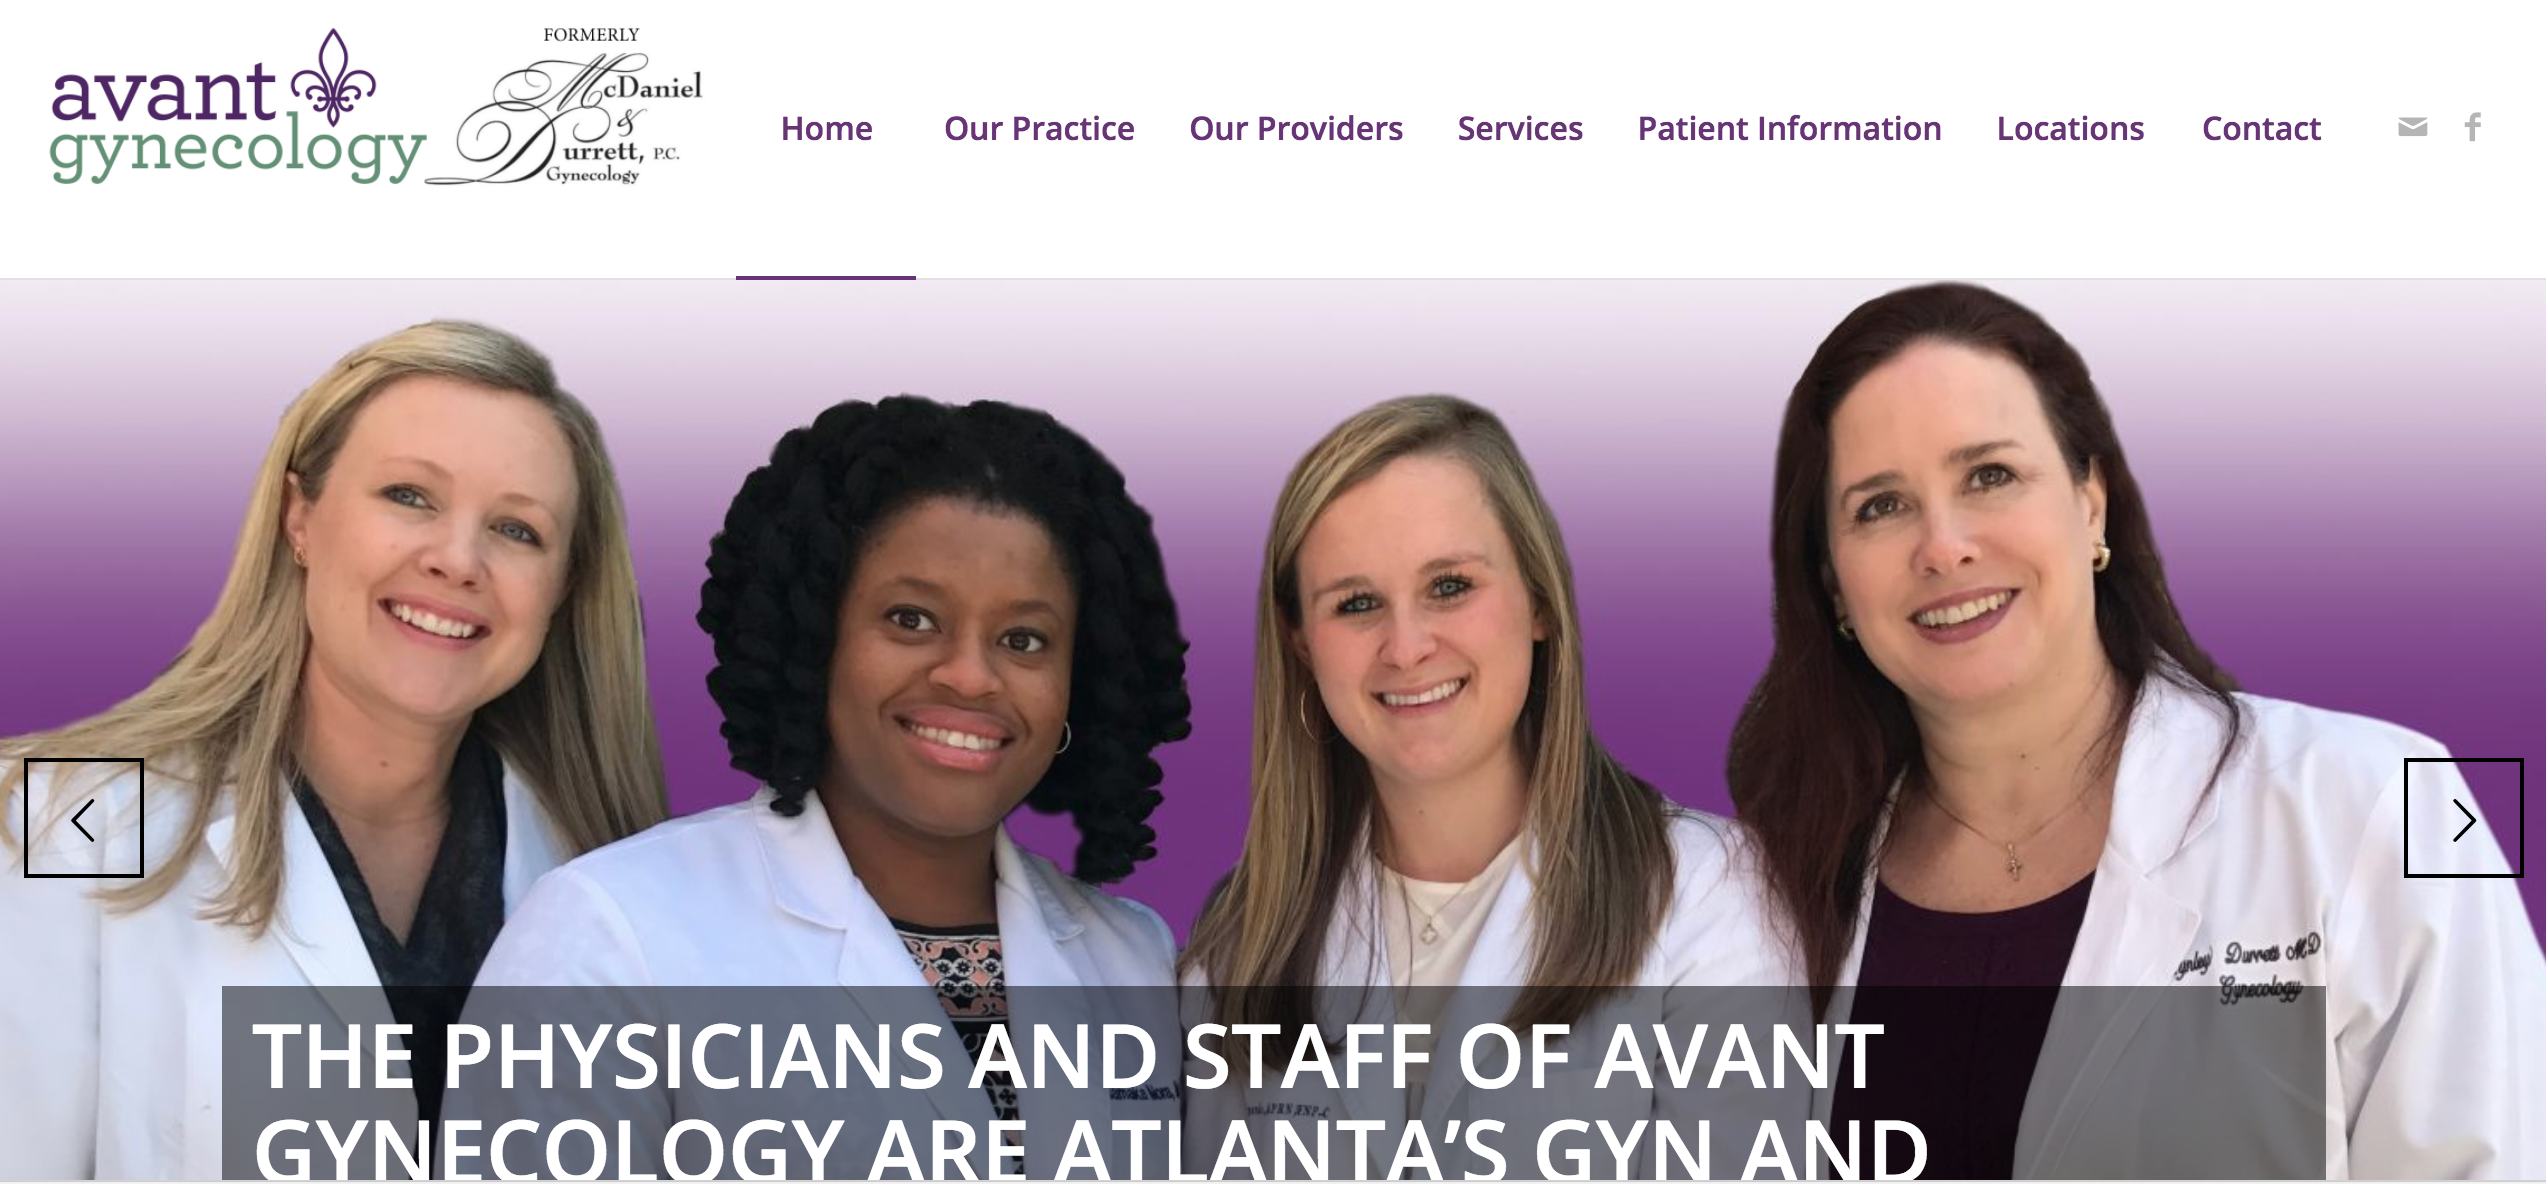2546x1184 pixels.
Task: Open the email envelope icon in header
Action: 2412,127
